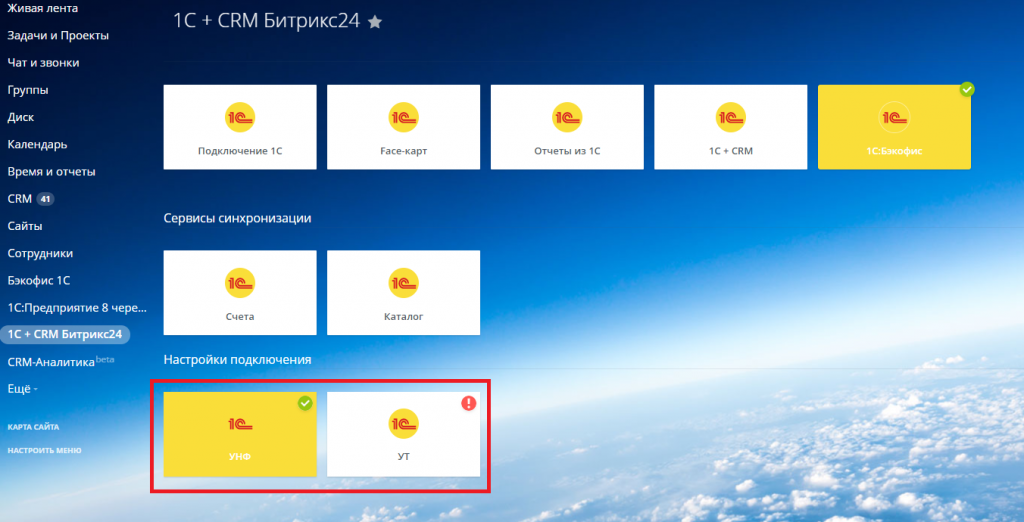Open Бэкофис 1С section
The width and height of the screenshot is (1024, 522).
click(39, 280)
